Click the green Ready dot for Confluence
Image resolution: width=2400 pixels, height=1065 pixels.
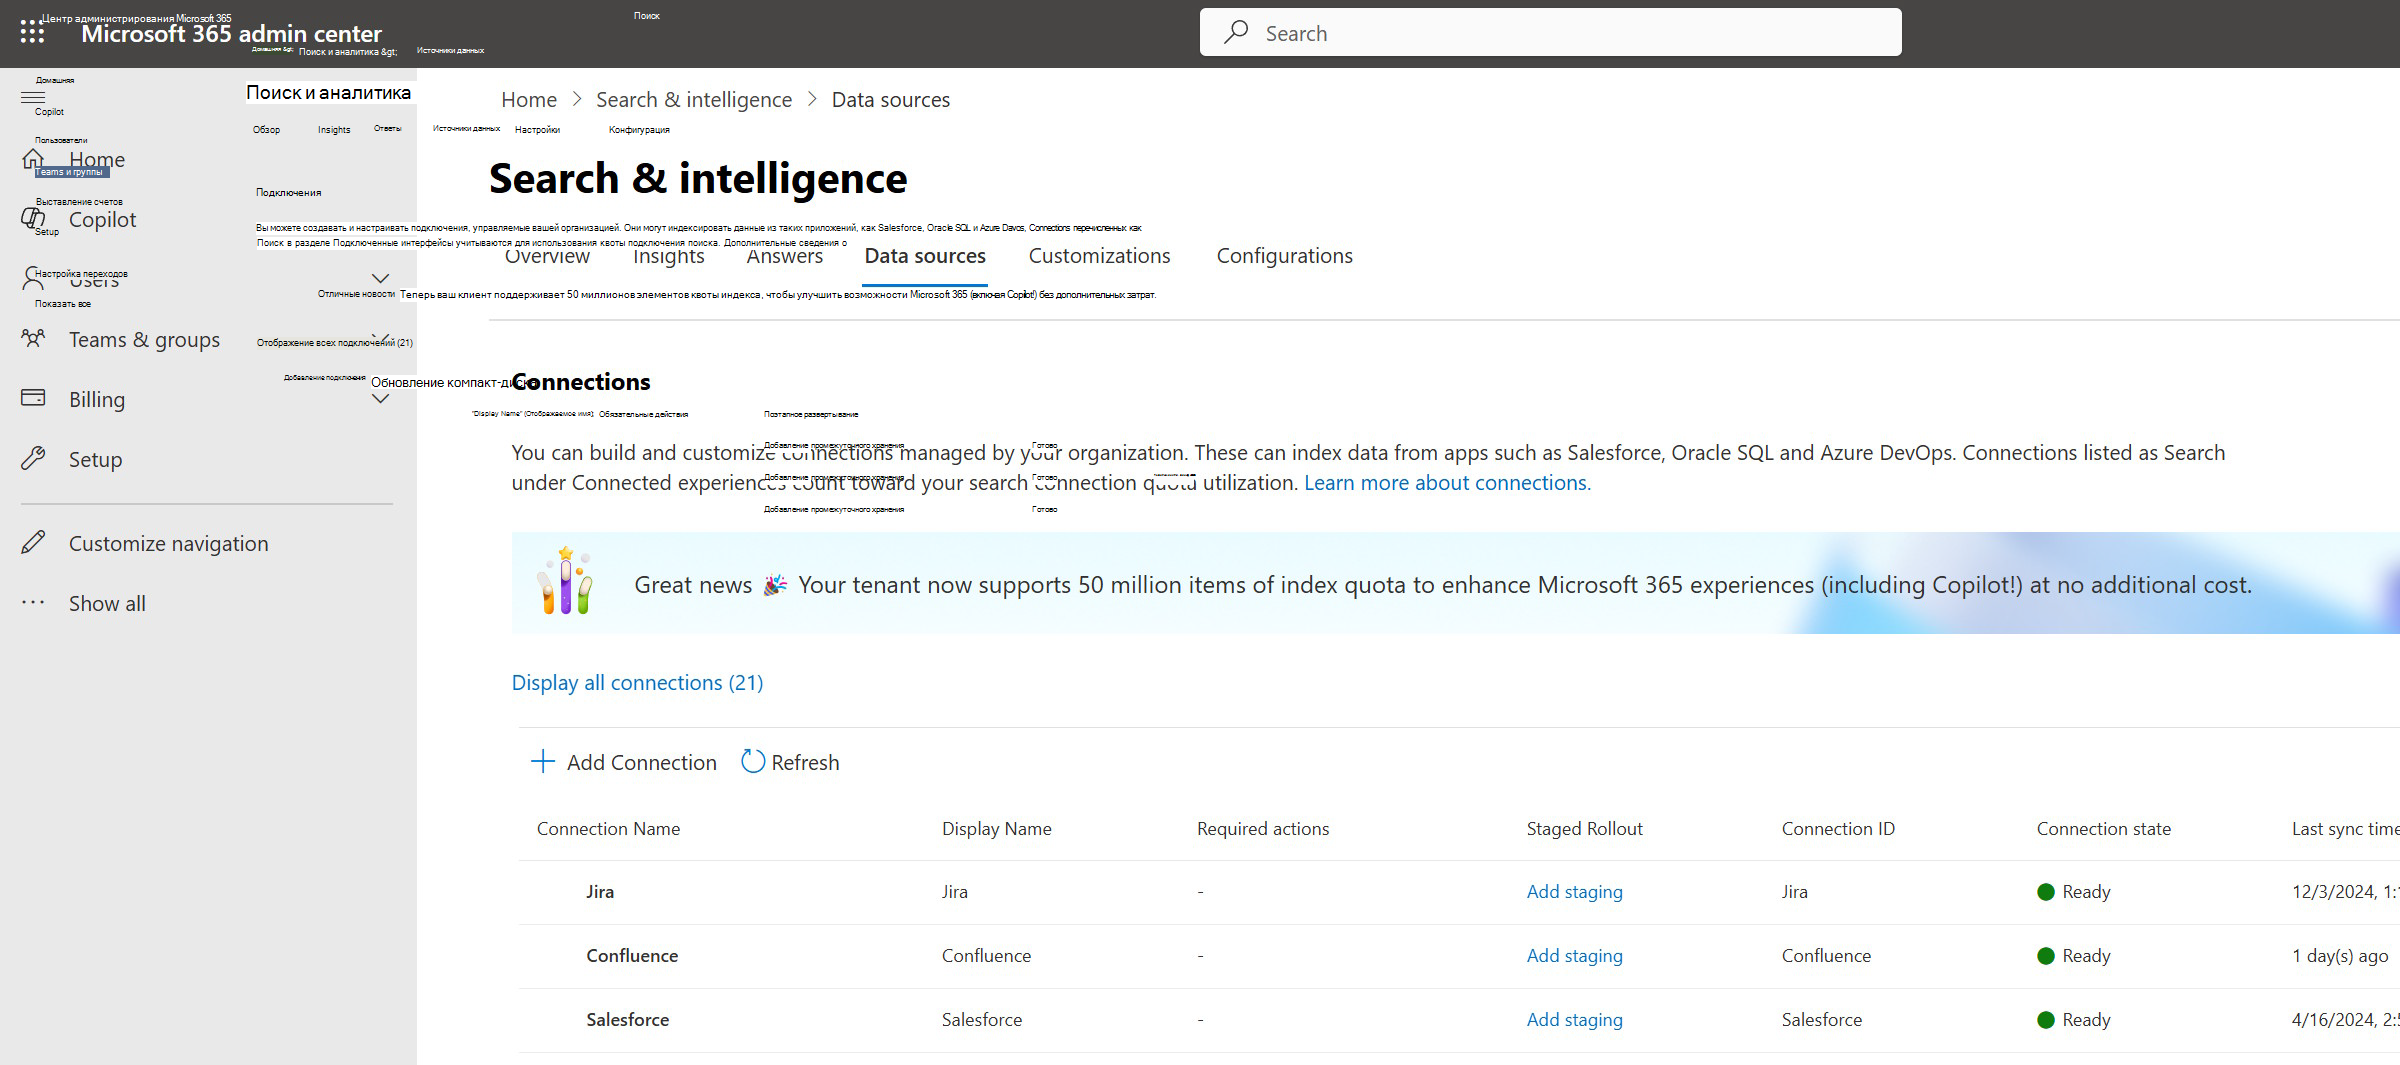click(x=2046, y=956)
